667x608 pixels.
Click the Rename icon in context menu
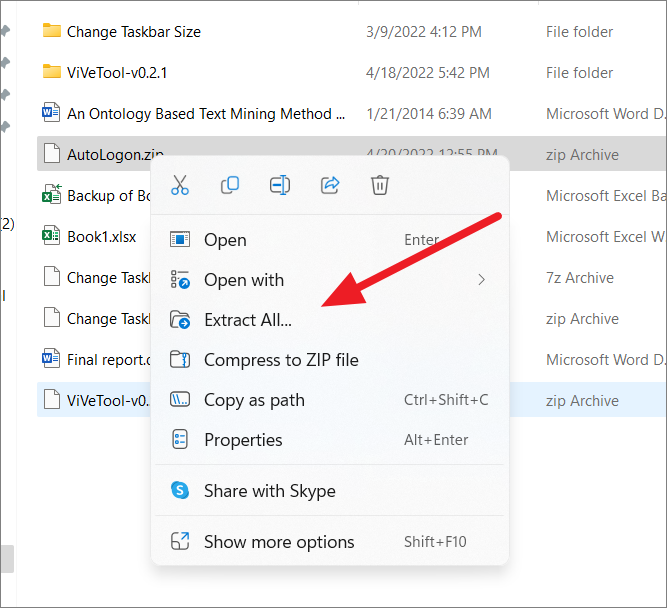pyautogui.click(x=280, y=185)
